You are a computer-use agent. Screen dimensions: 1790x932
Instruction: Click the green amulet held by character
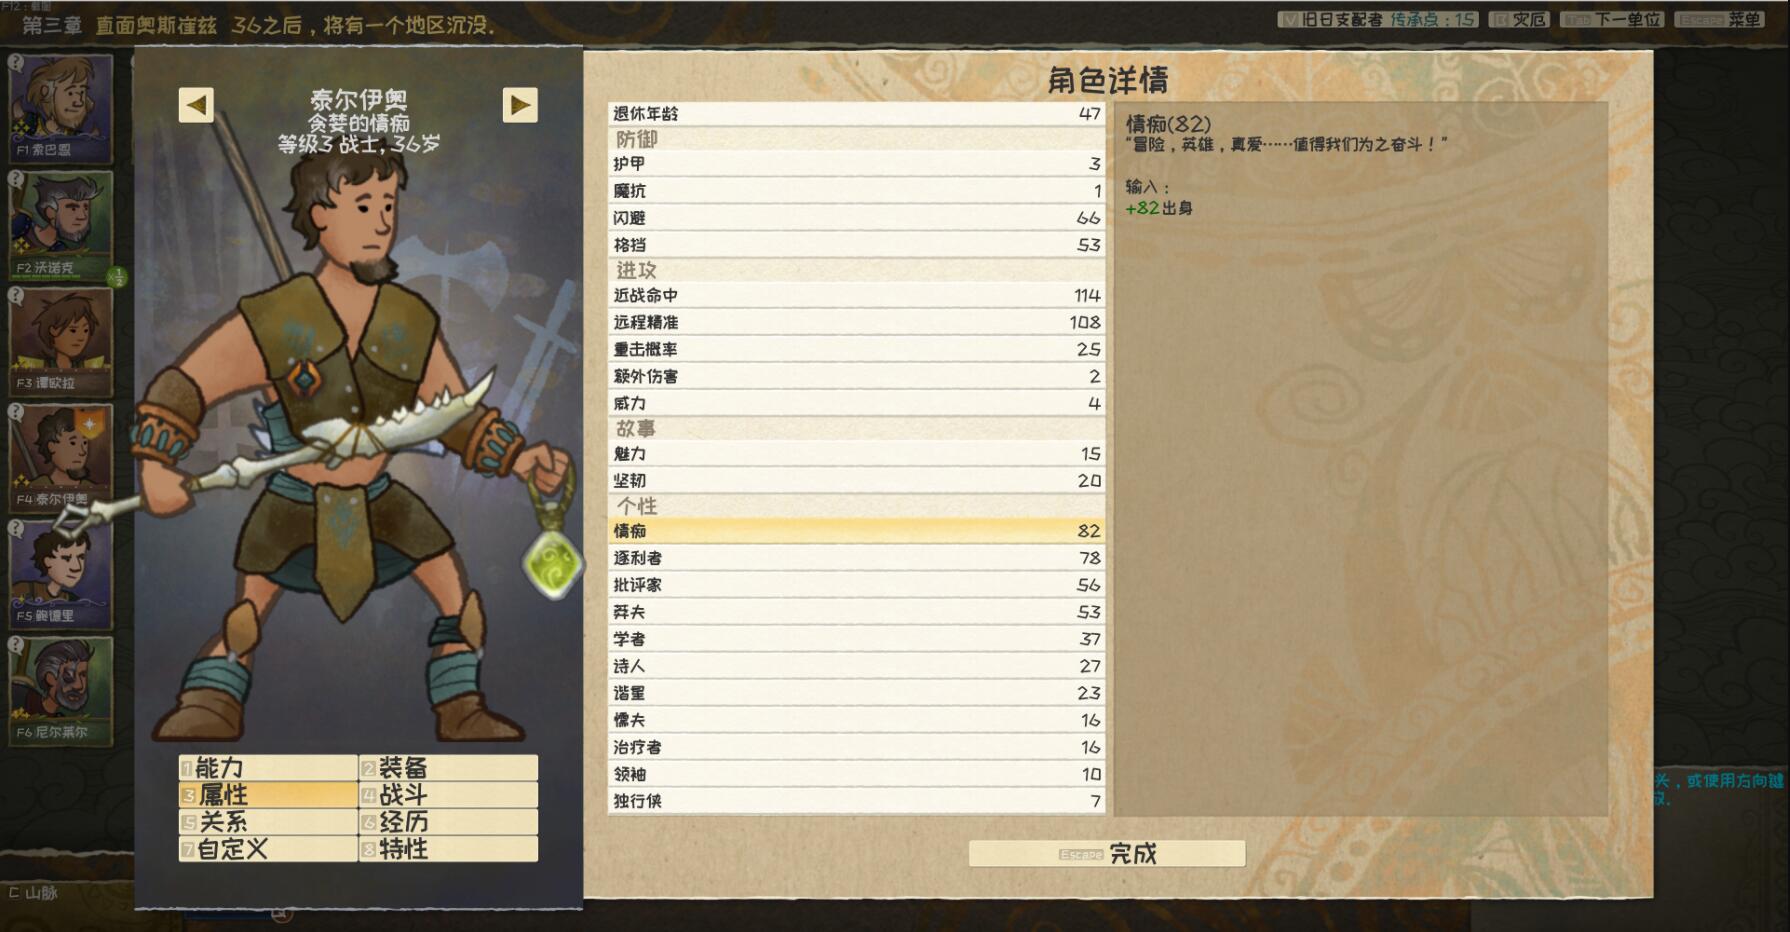point(552,563)
